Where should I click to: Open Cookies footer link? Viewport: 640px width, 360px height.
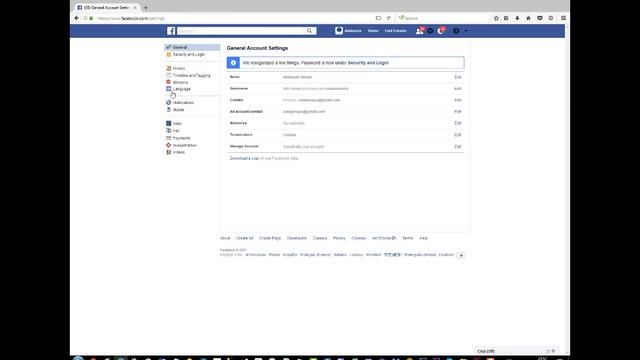[359, 238]
